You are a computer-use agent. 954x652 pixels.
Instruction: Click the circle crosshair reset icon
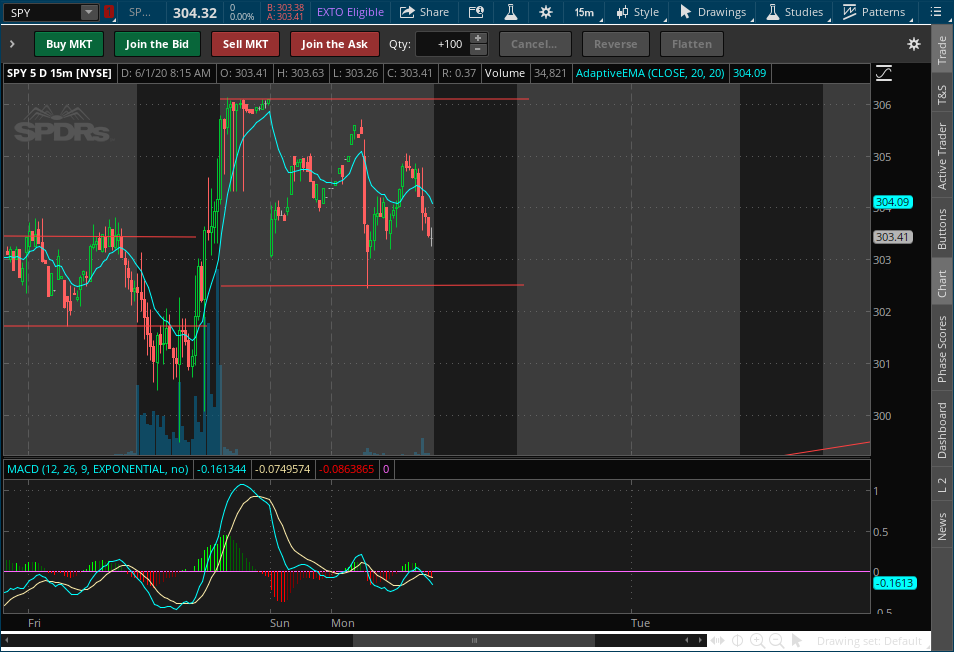click(x=737, y=640)
